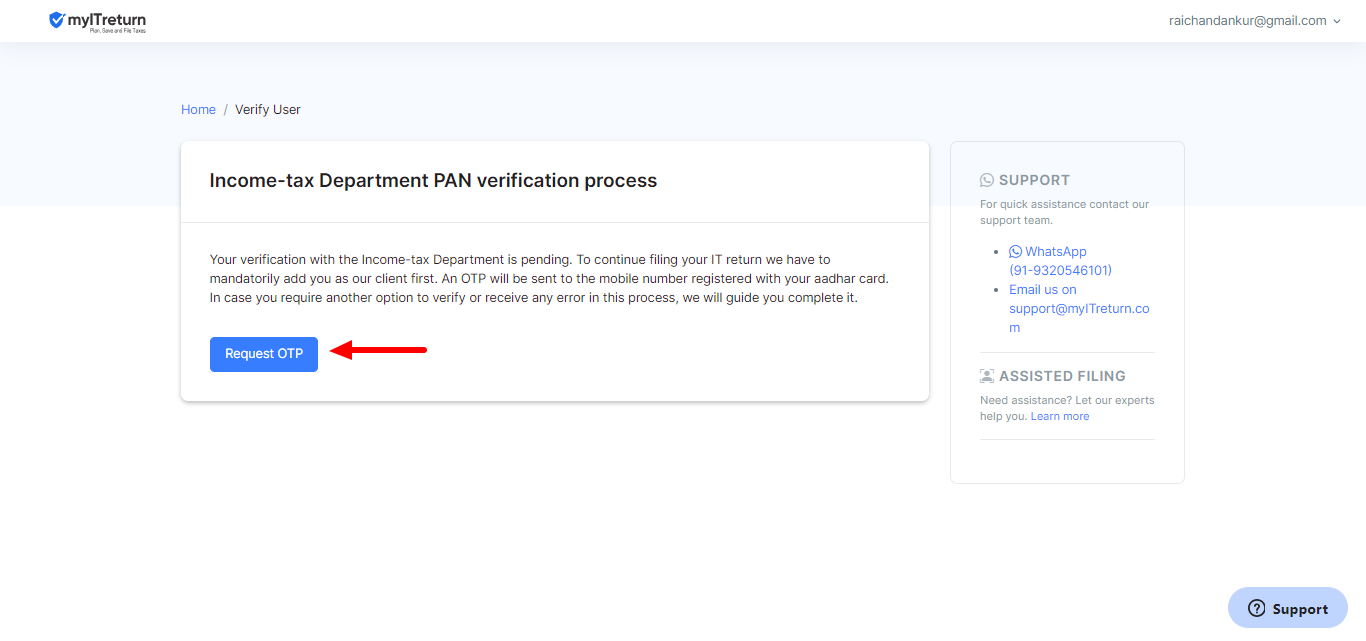This screenshot has width=1366, height=641.
Task: Click the question mark icon in Support
Action: tap(1257, 608)
